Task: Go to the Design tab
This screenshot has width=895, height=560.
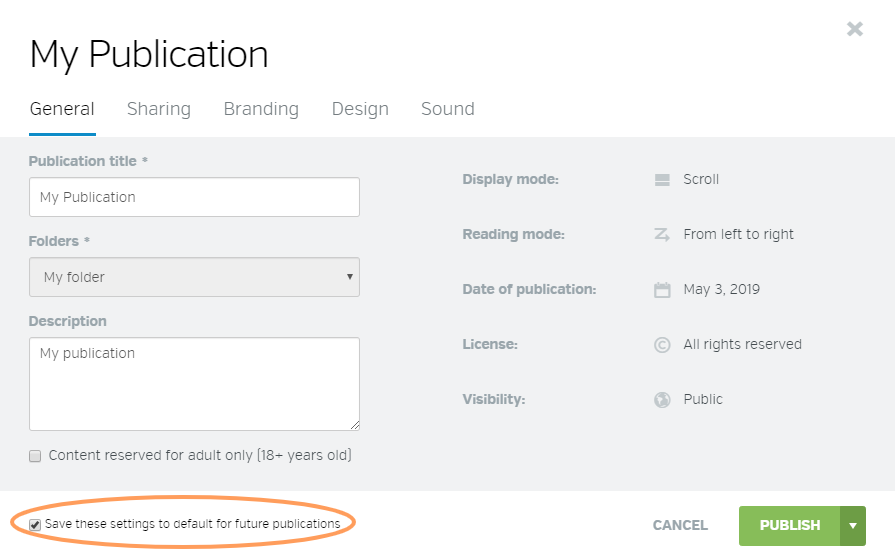Action: [360, 109]
